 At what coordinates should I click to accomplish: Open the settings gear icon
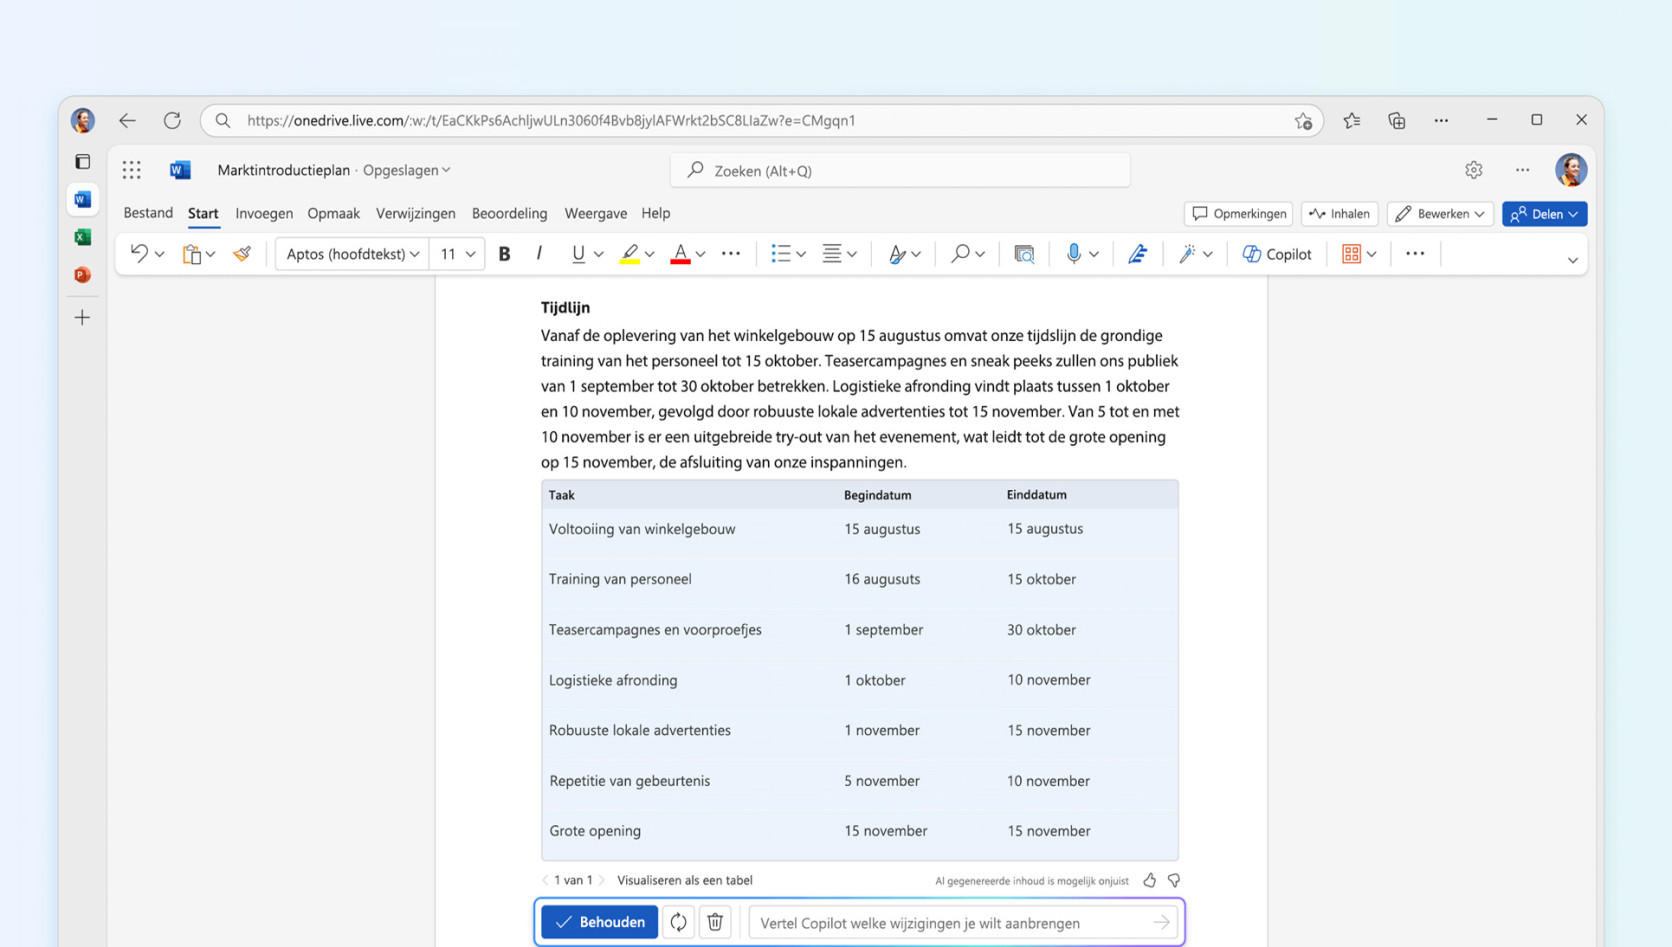[x=1473, y=170]
